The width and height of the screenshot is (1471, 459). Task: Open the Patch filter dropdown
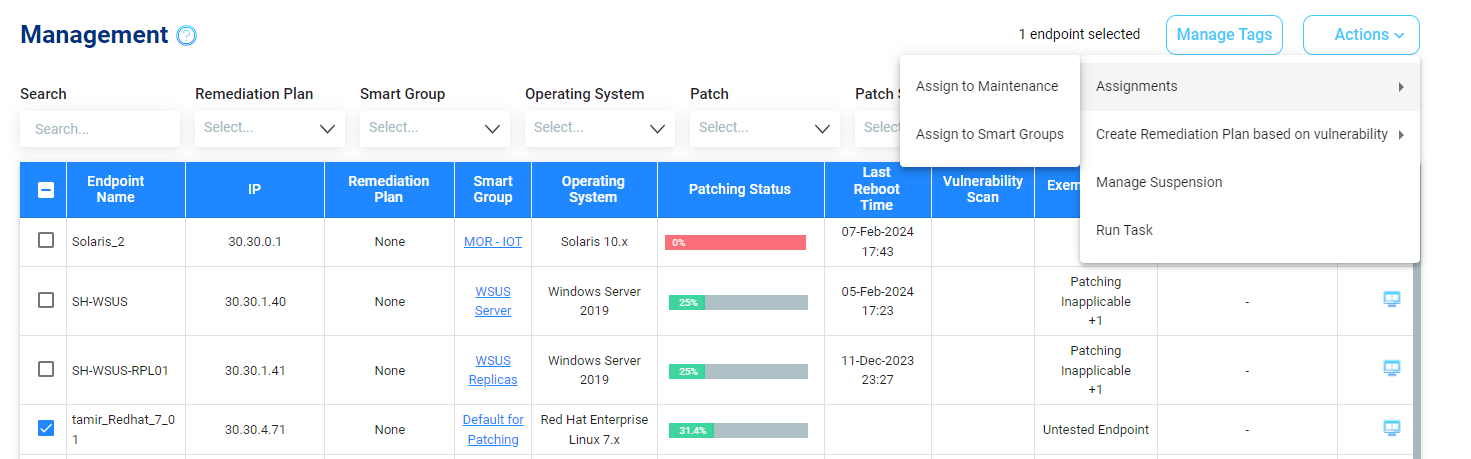point(764,128)
